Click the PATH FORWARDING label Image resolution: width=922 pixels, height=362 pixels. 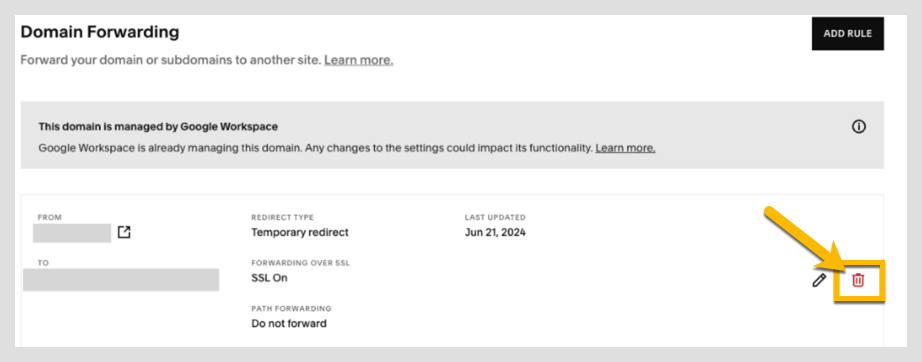(291, 309)
